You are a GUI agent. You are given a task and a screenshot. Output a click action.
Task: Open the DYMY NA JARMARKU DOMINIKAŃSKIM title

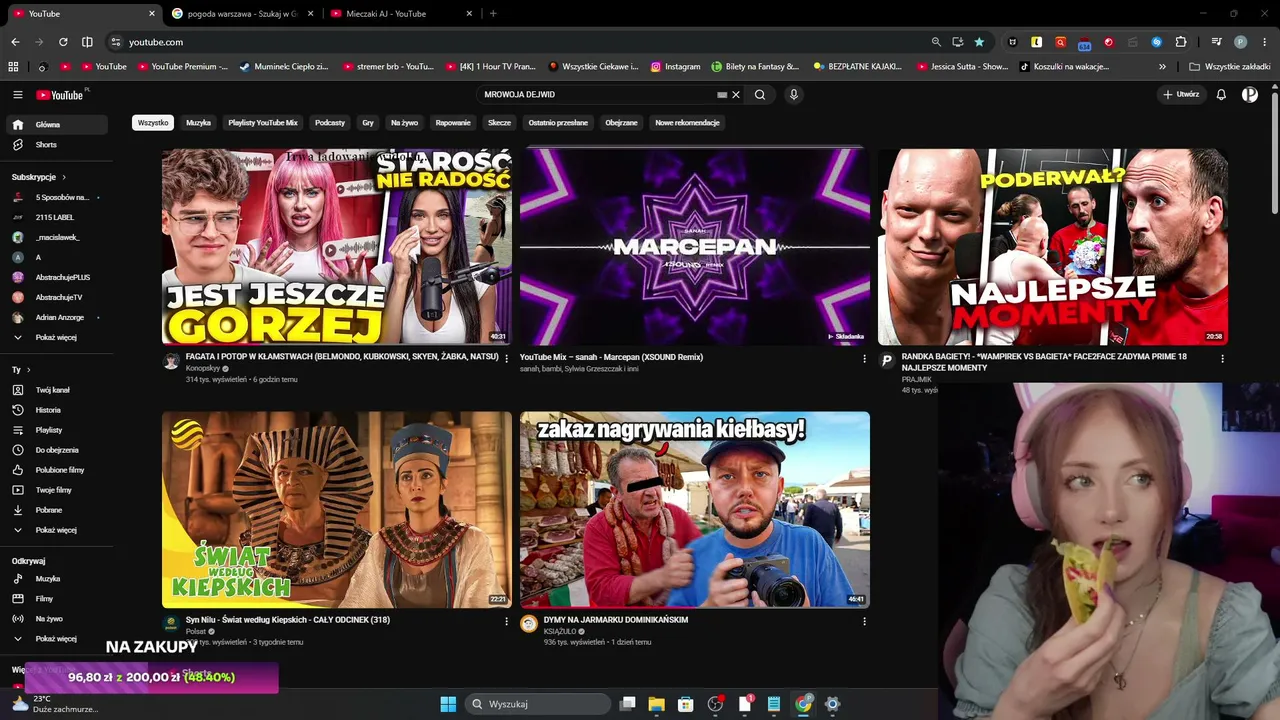tap(616, 620)
